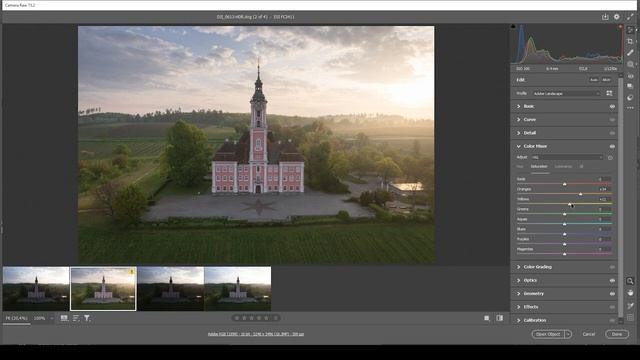Toggle Basic panel visibility eye
Viewport: 640px width, 360px height.
612,107
